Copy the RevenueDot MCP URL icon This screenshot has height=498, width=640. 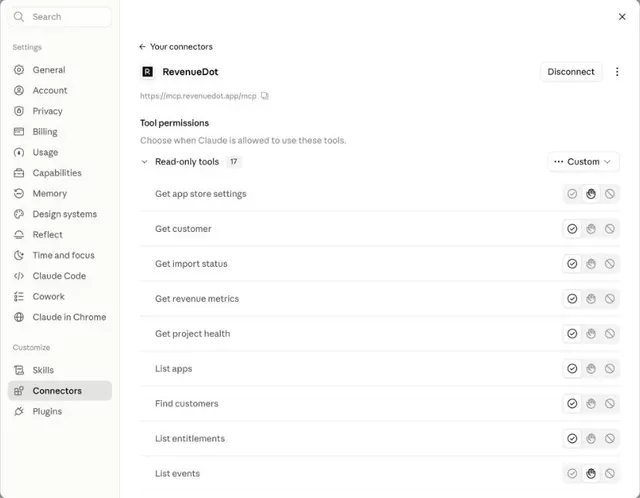265,96
